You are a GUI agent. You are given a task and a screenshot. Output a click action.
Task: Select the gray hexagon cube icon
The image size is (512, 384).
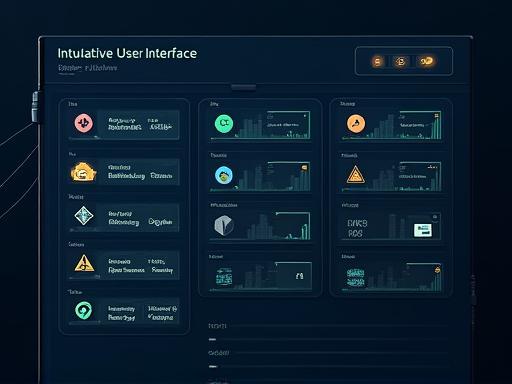pos(224,225)
